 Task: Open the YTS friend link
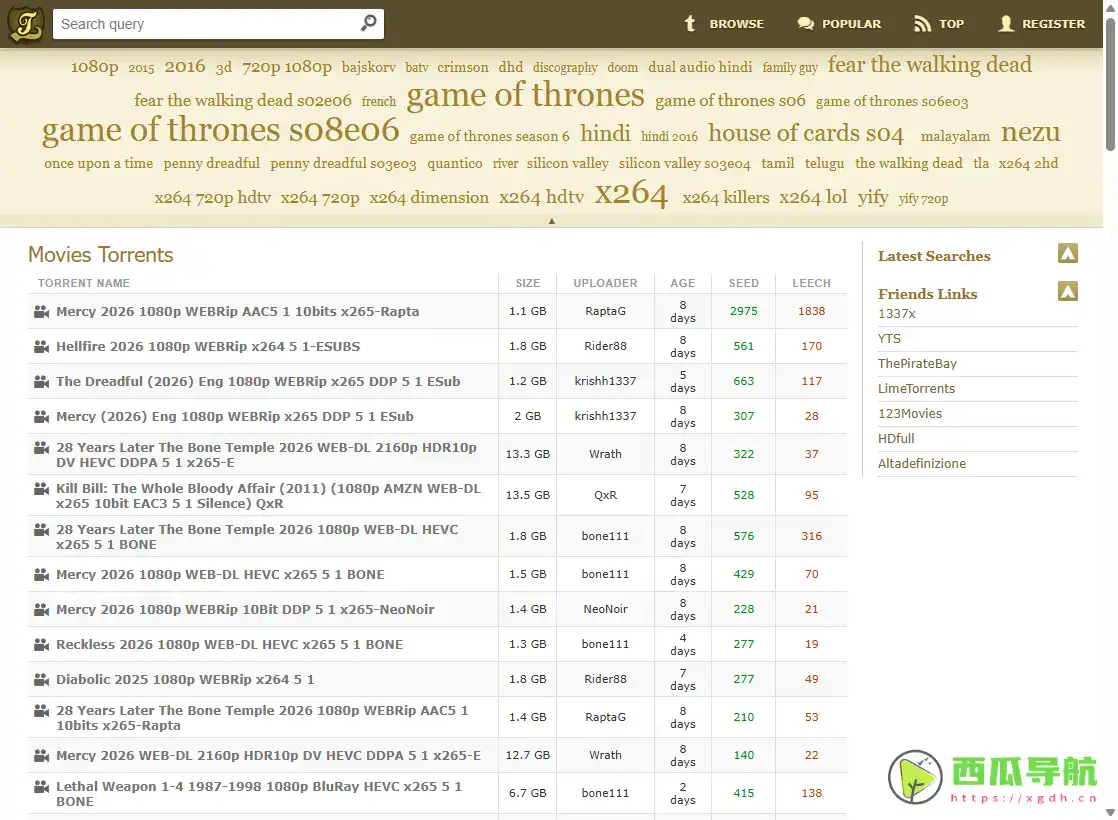pyautogui.click(x=889, y=338)
